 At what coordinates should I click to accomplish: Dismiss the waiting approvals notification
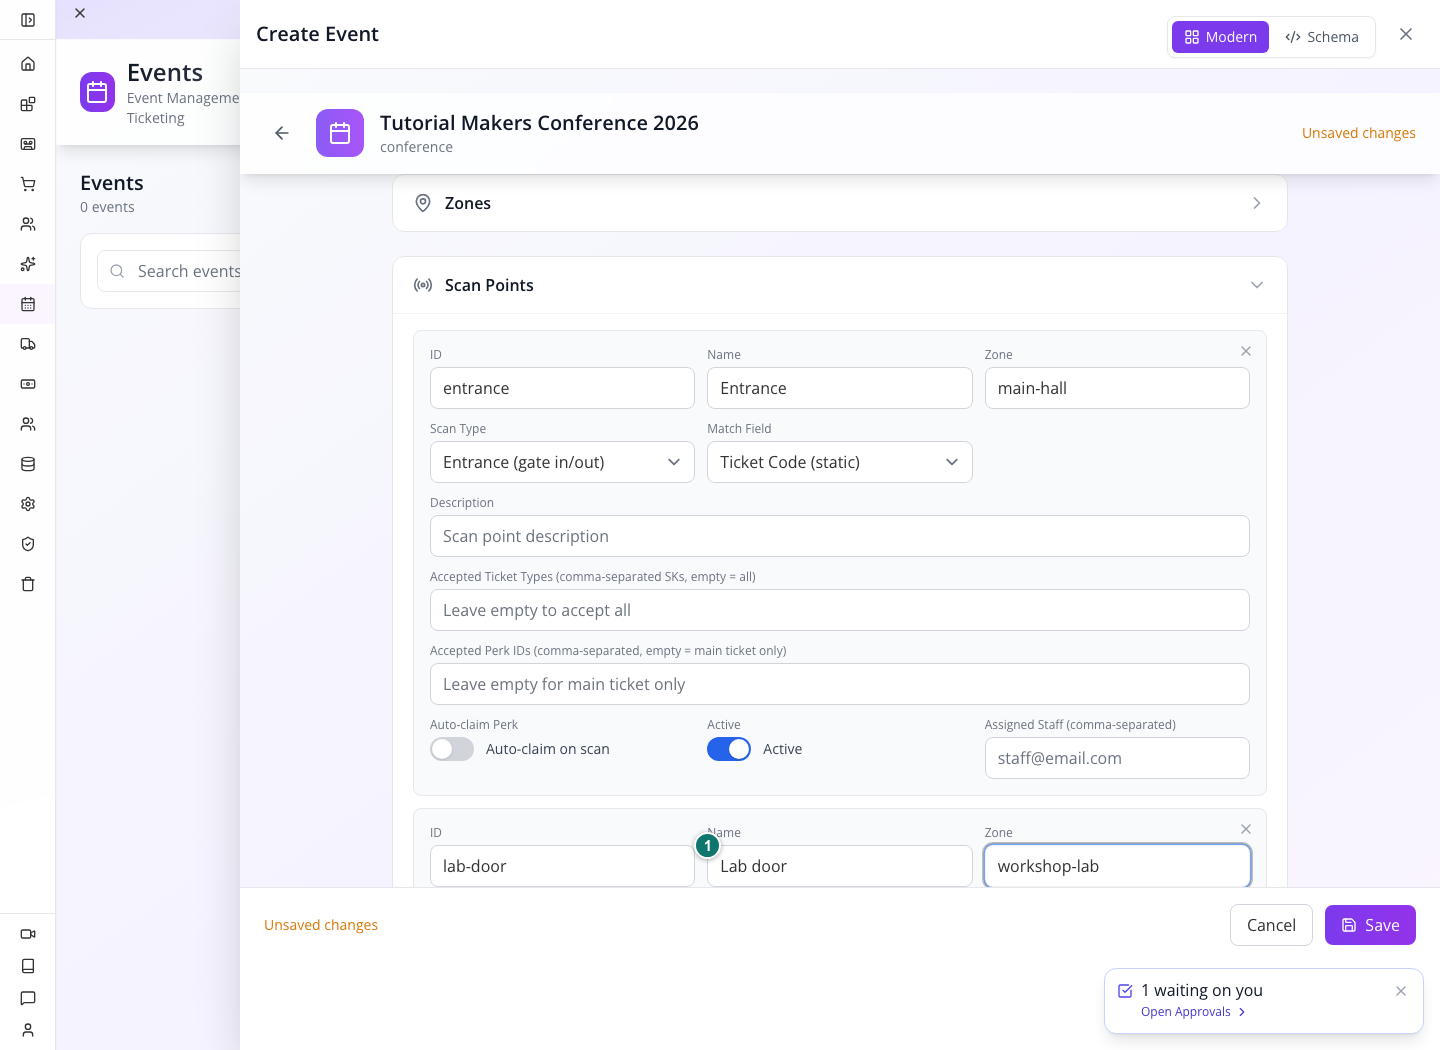point(1401,991)
